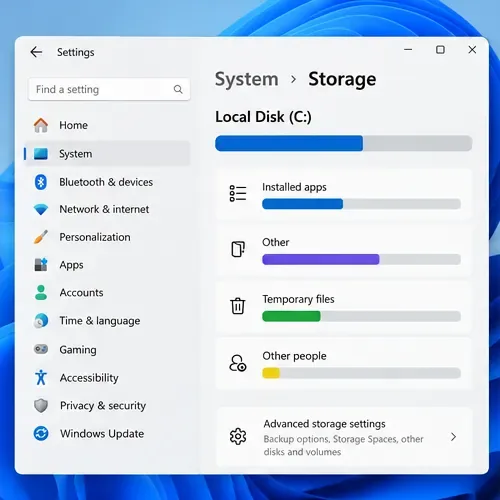This screenshot has height=500, width=500.
Task: Open Gaming settings
Action: [x=108, y=349]
